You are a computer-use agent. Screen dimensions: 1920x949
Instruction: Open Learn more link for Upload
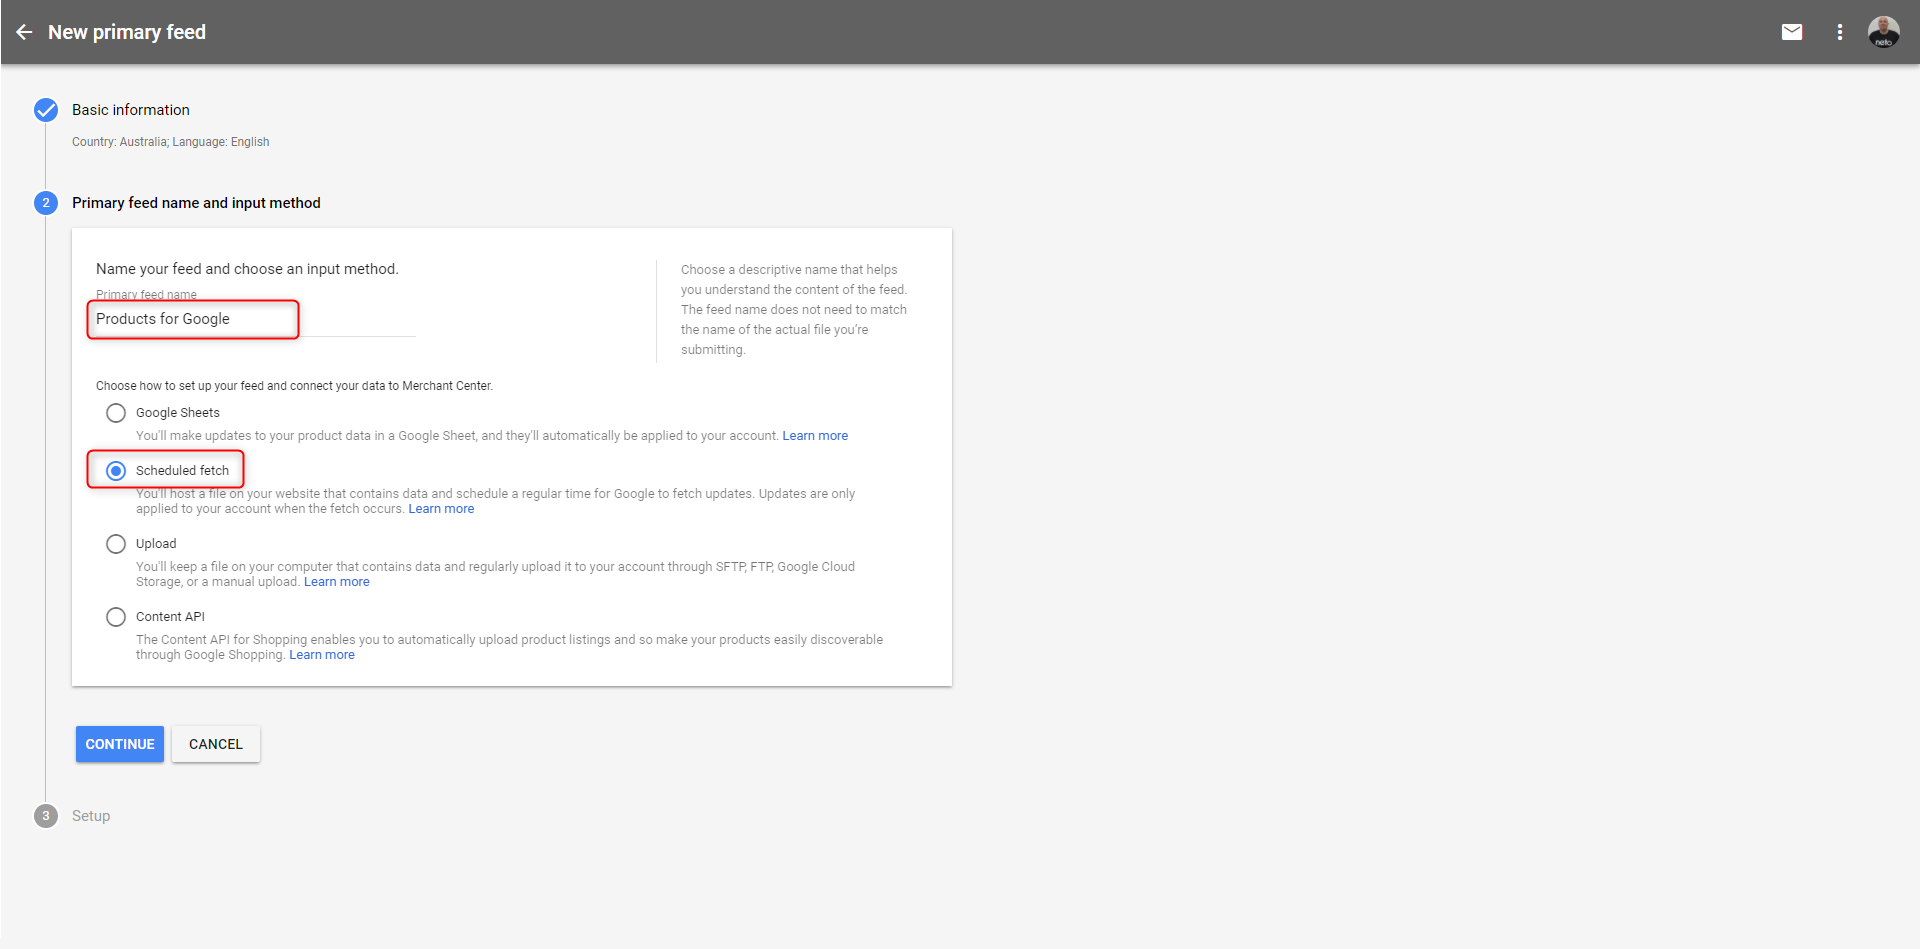click(x=337, y=582)
